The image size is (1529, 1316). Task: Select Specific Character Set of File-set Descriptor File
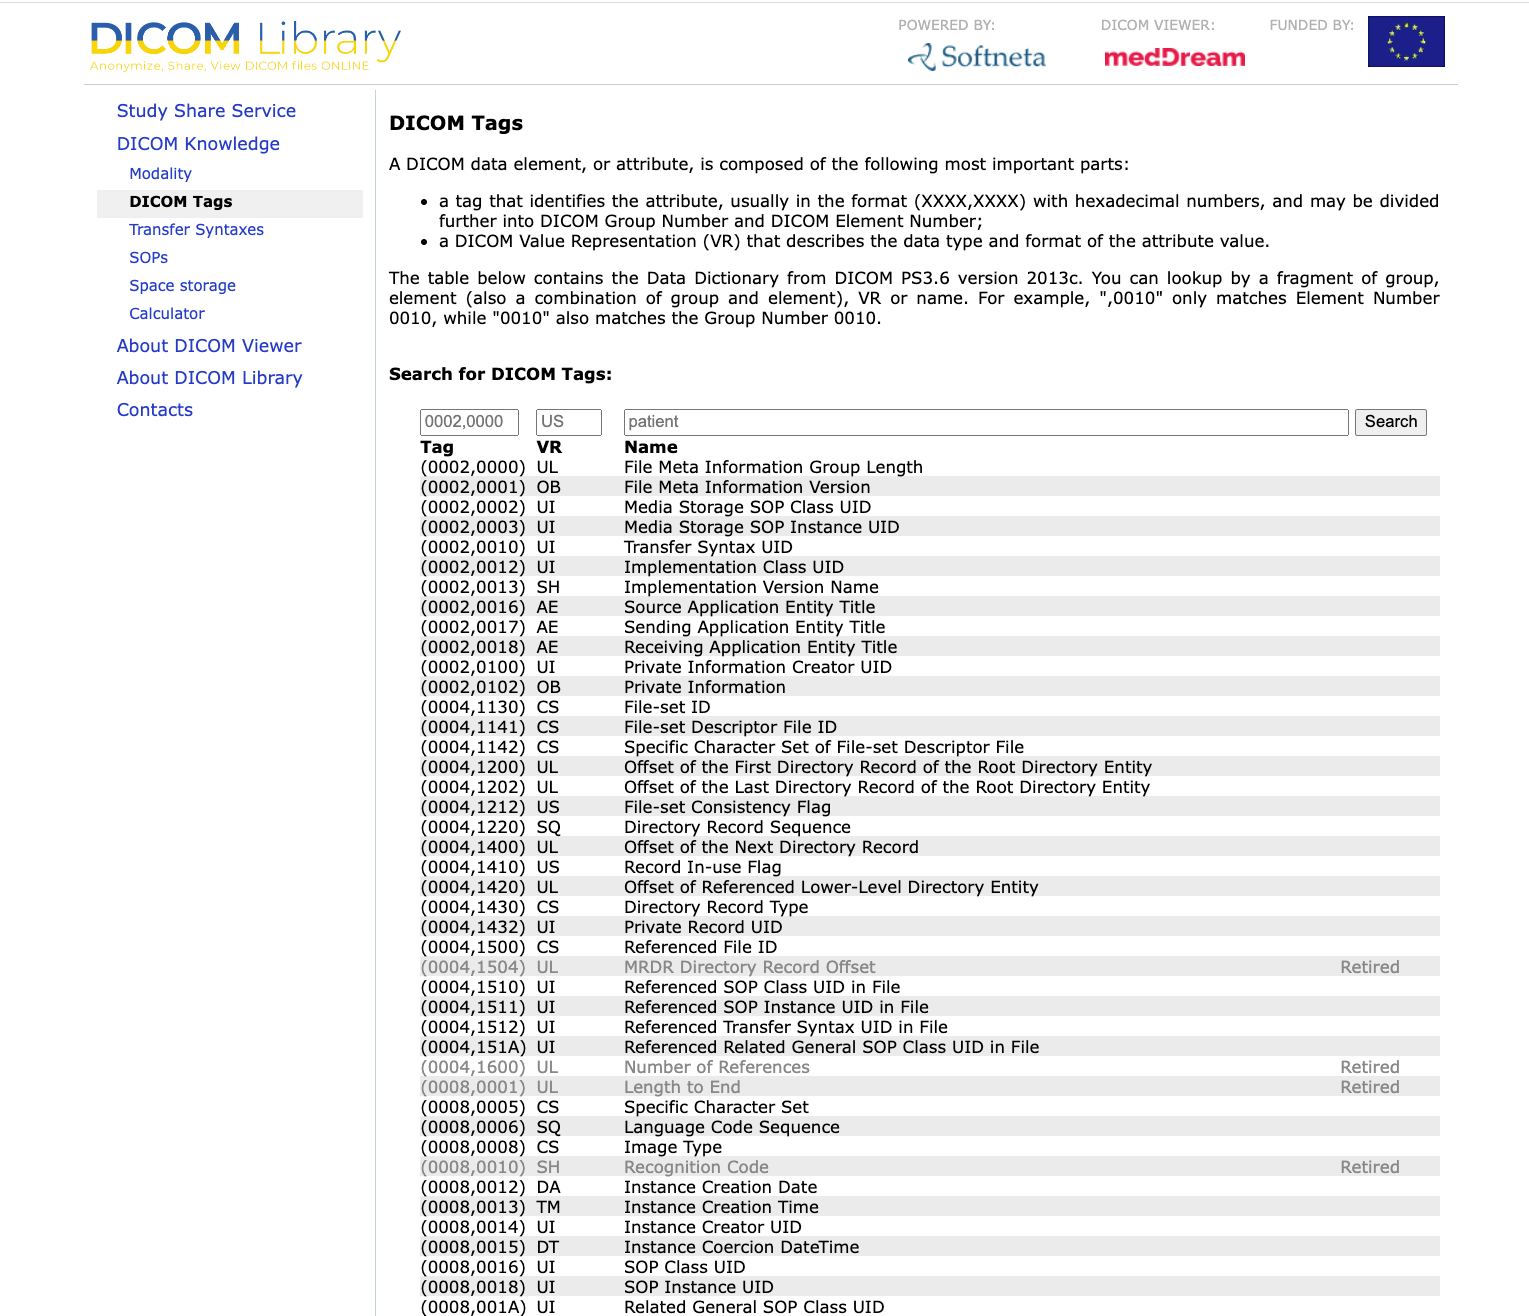(930, 747)
